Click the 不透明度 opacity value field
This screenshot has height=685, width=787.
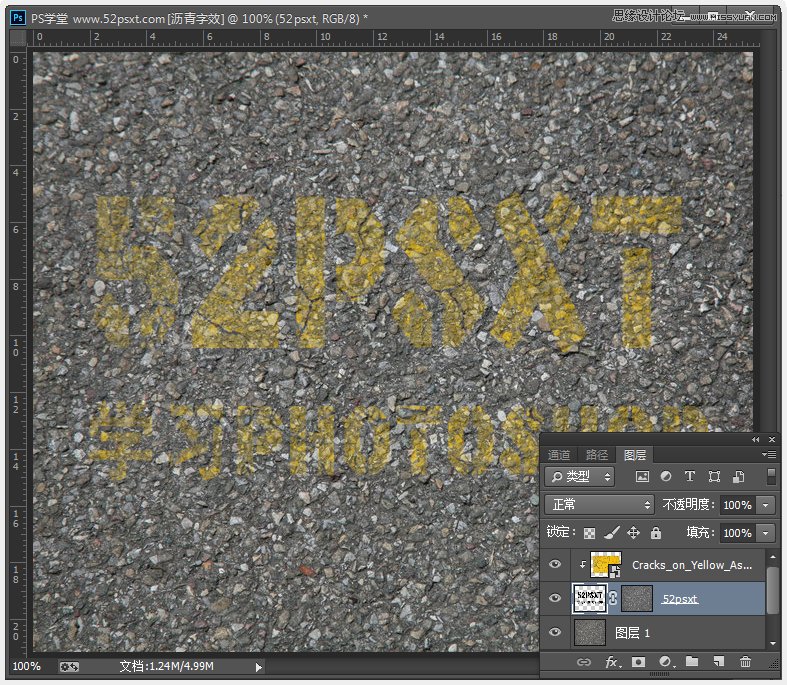coord(738,505)
